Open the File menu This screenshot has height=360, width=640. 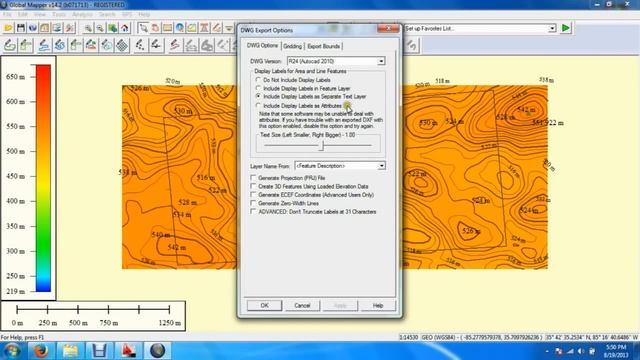pyautogui.click(x=7, y=14)
